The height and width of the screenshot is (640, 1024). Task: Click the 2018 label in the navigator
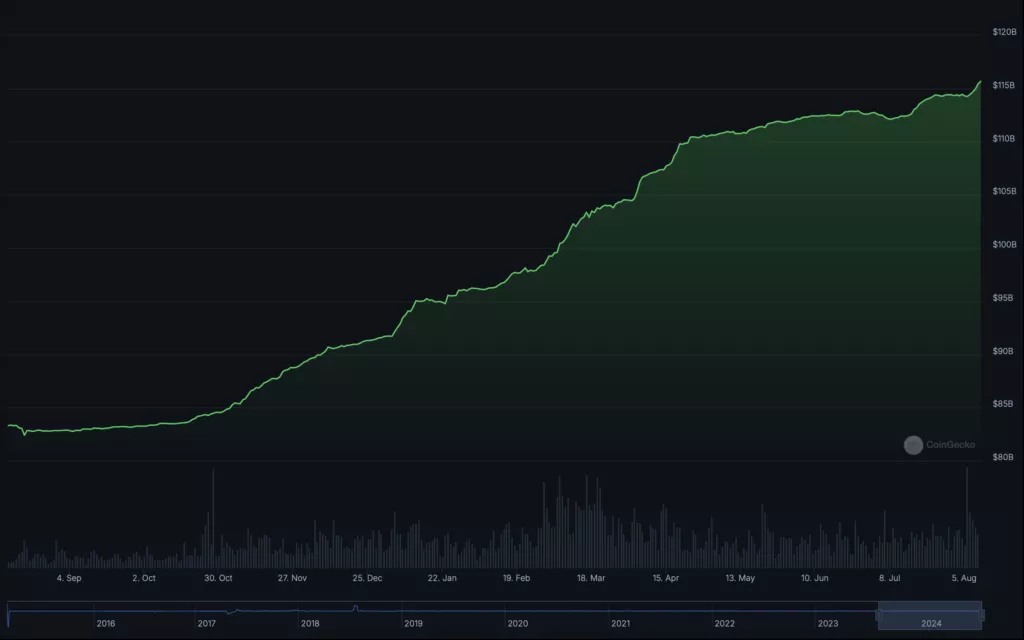311,623
